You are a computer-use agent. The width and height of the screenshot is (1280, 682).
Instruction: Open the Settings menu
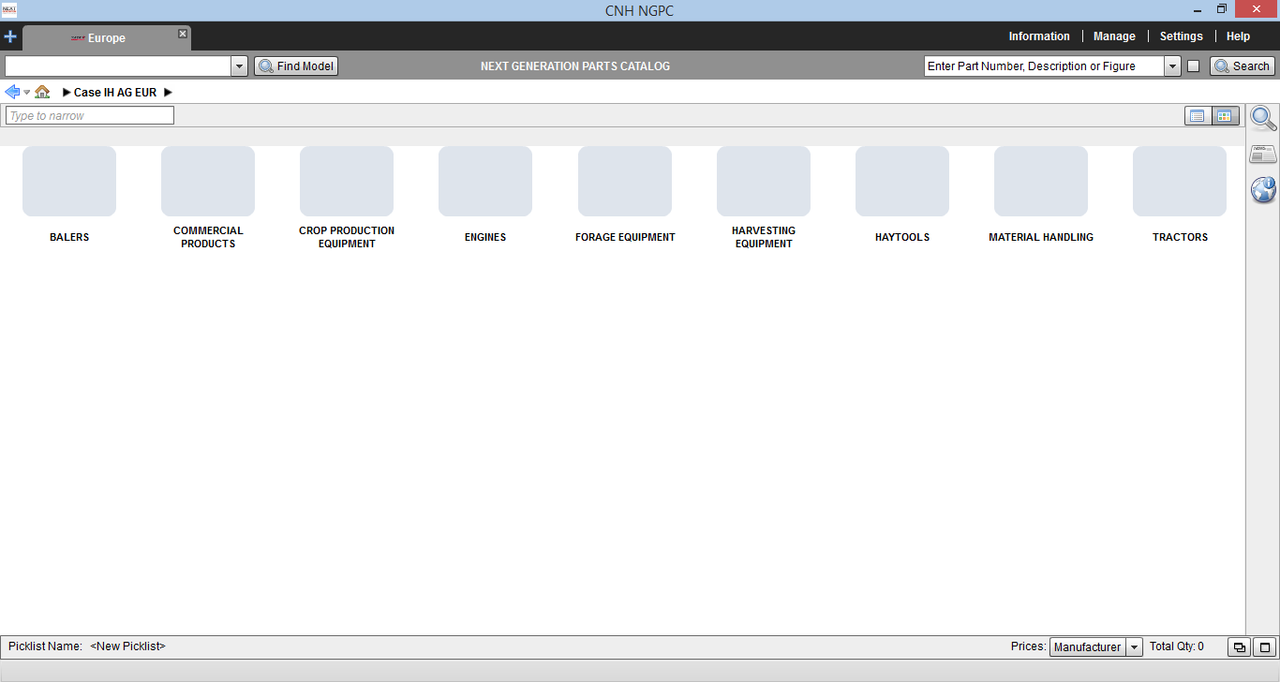pos(1181,36)
